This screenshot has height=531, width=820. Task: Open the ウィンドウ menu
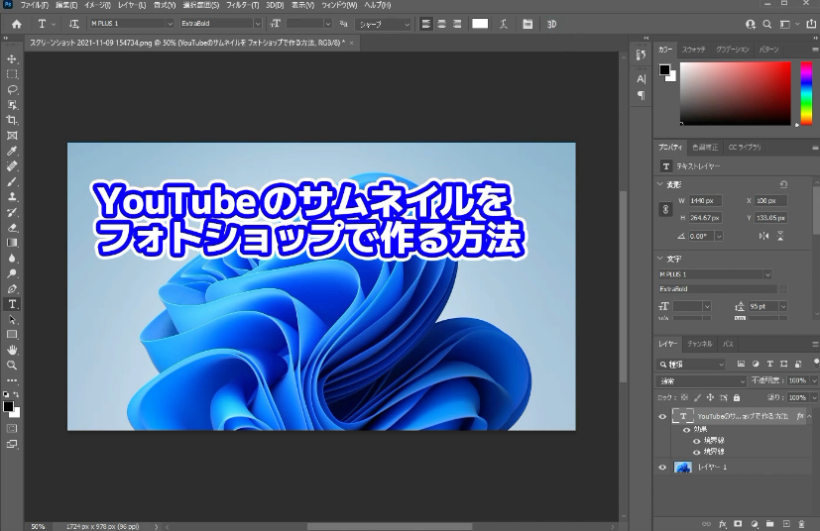(339, 5)
